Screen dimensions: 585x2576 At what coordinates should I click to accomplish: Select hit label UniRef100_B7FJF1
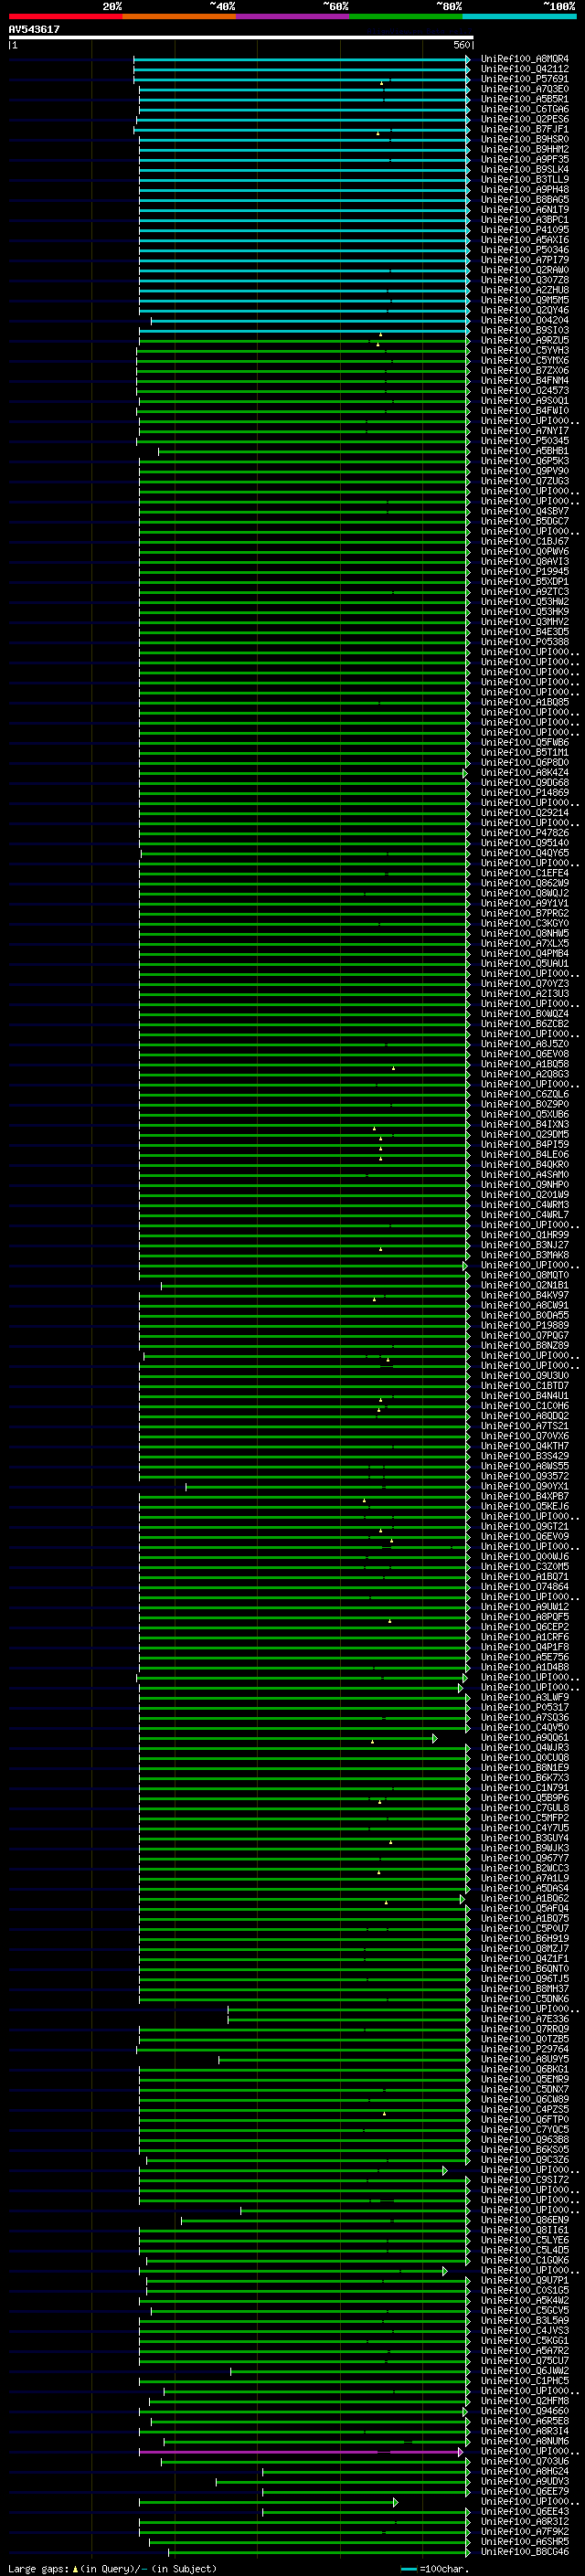pyautogui.click(x=525, y=129)
